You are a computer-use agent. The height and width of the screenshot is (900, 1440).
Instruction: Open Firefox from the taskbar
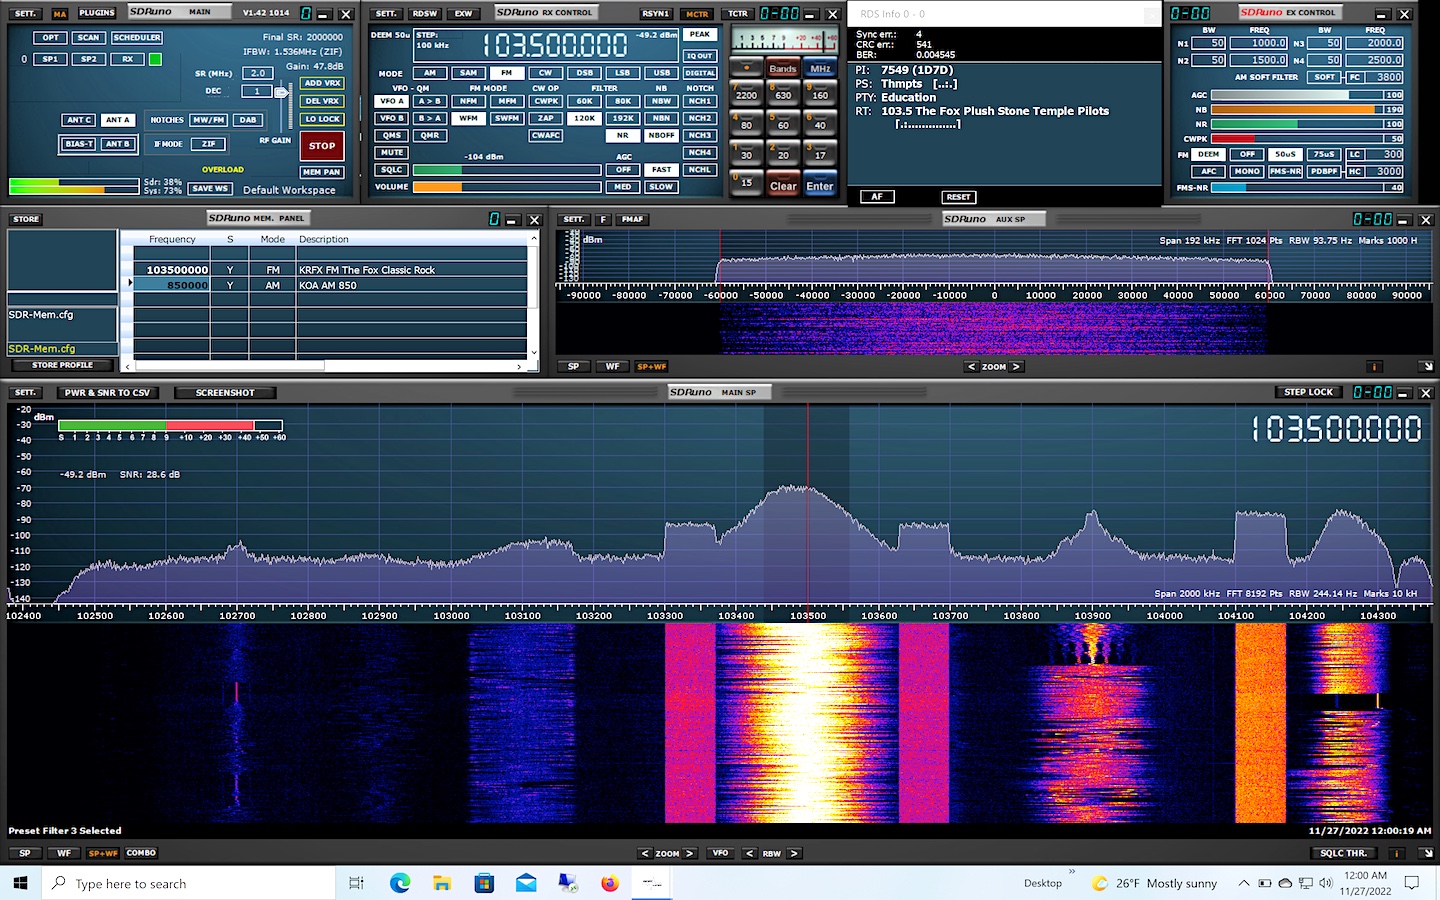point(610,883)
